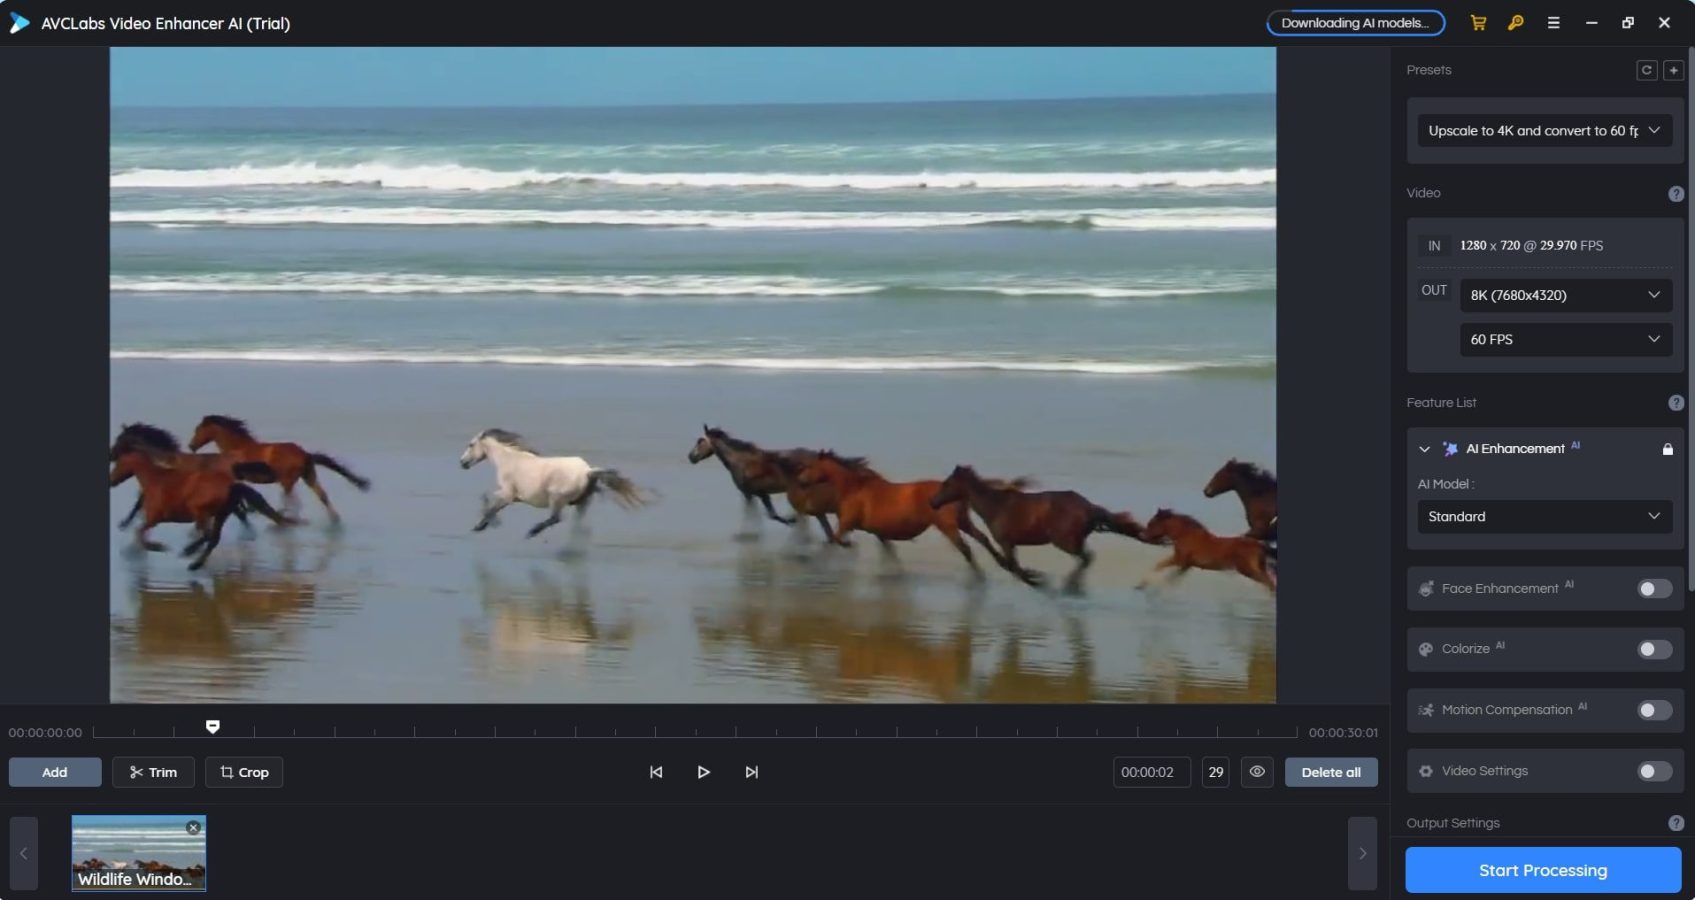Skip to the last frame
The width and height of the screenshot is (1695, 900).
coord(751,772)
